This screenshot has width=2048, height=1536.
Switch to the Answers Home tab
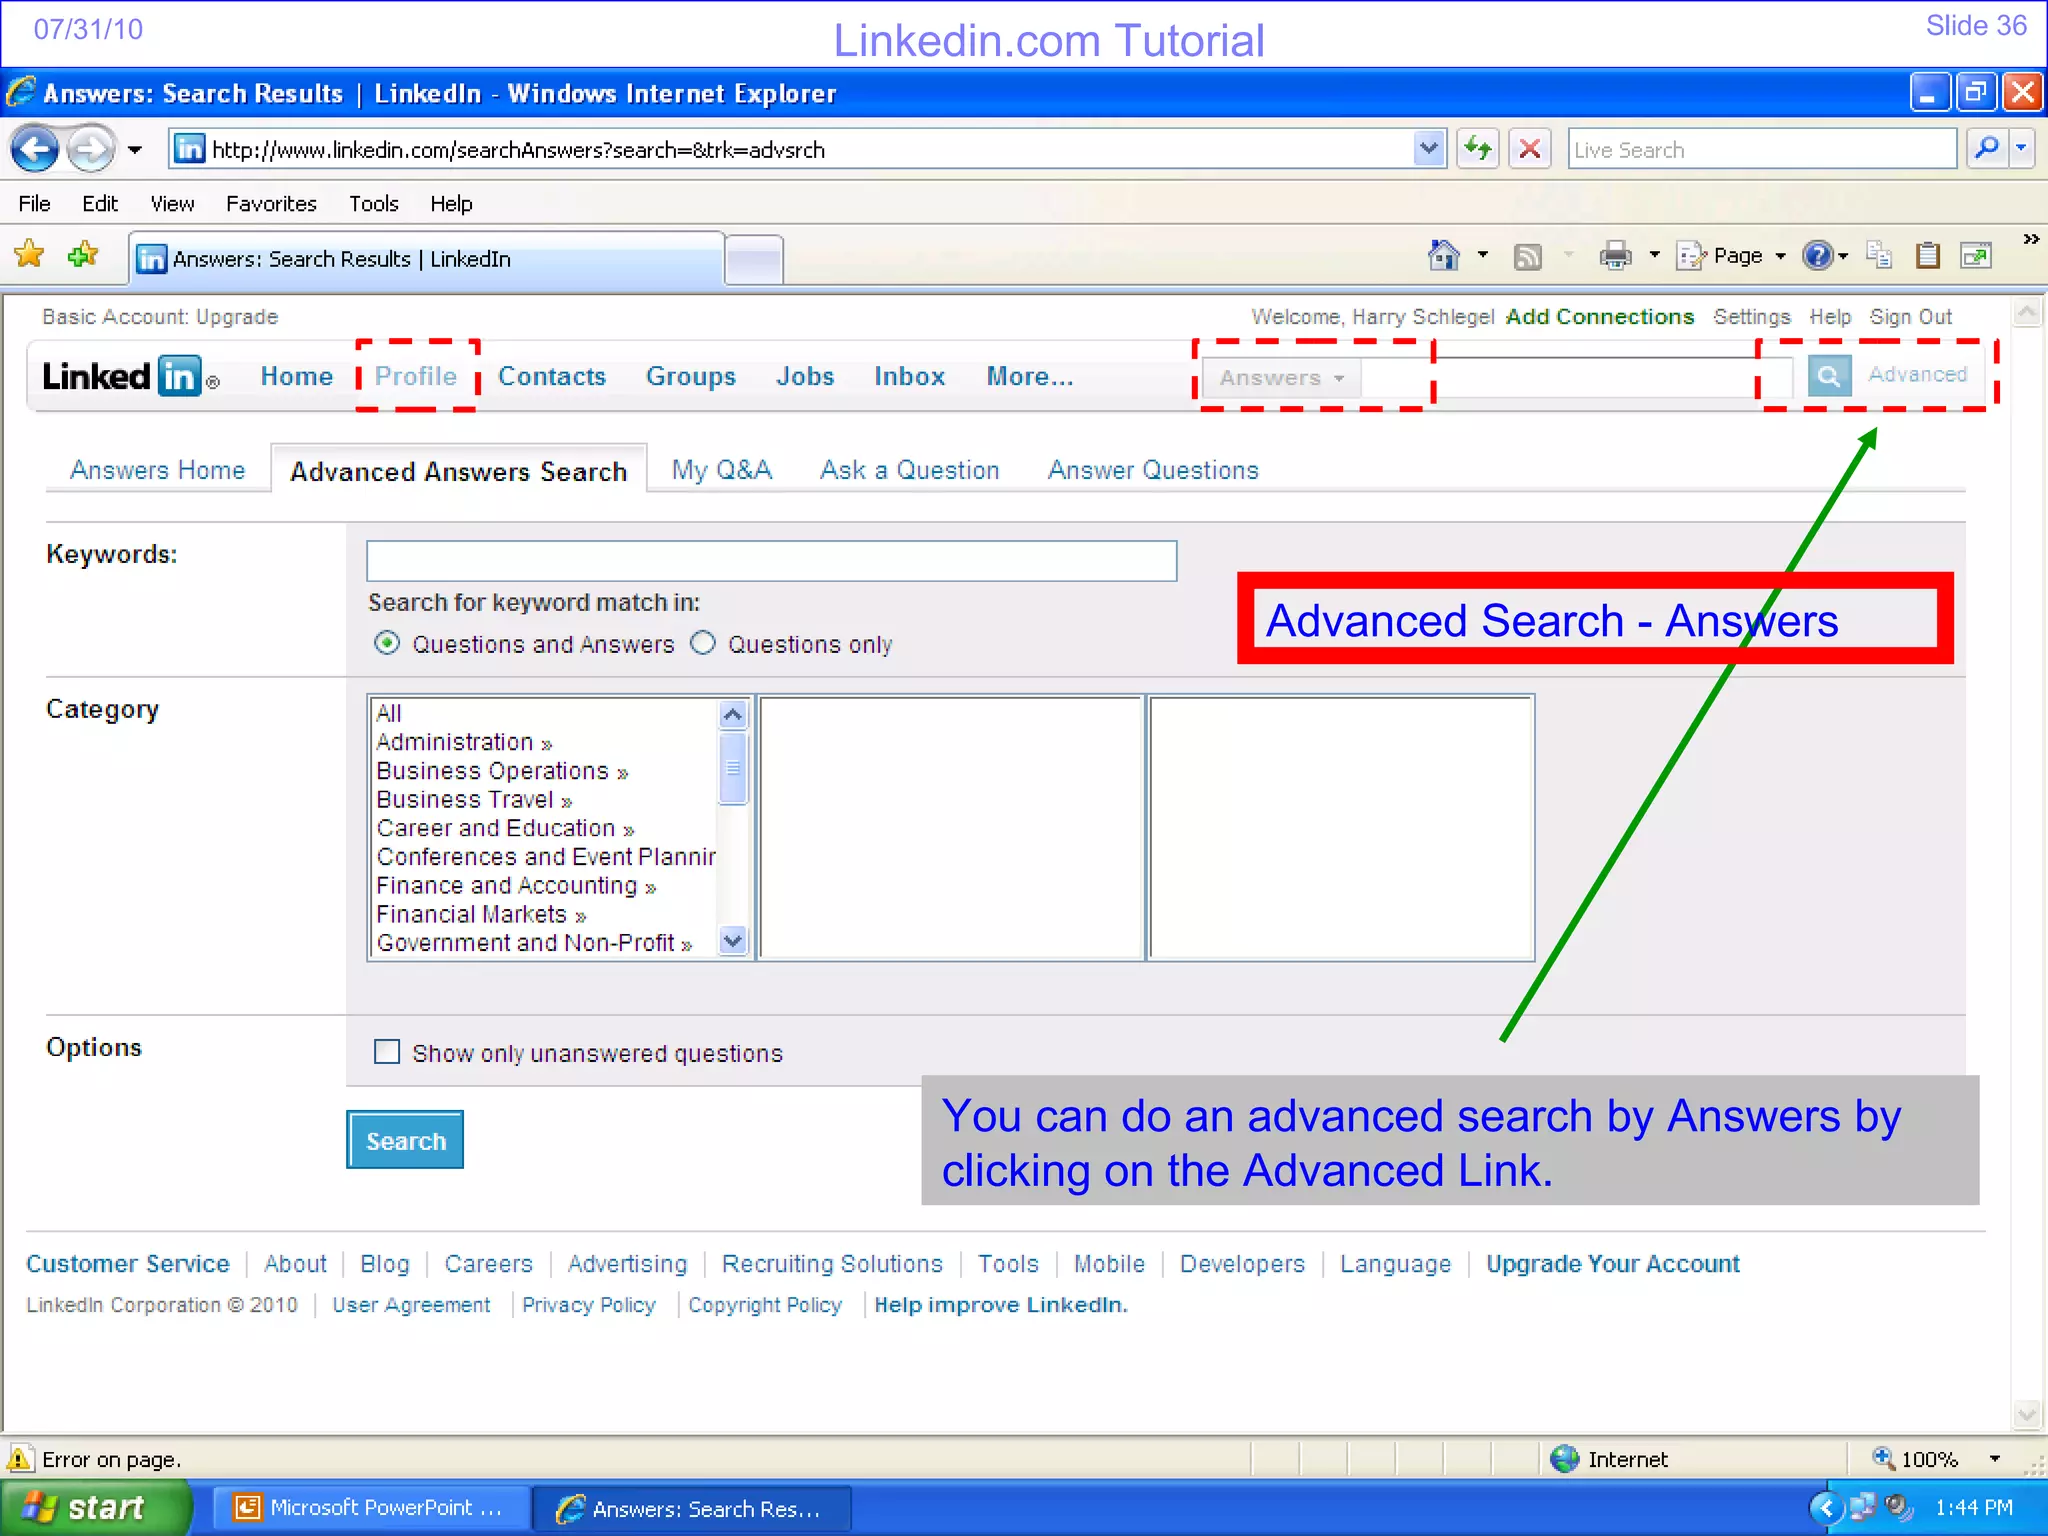pos(157,470)
